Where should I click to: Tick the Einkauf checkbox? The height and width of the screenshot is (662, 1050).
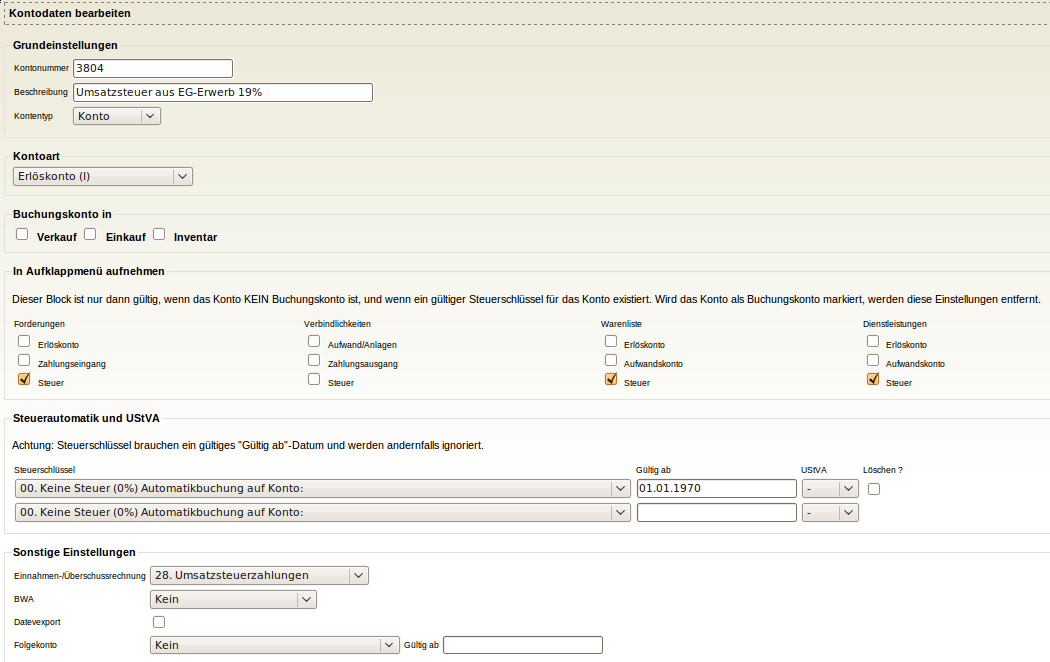[x=90, y=234]
